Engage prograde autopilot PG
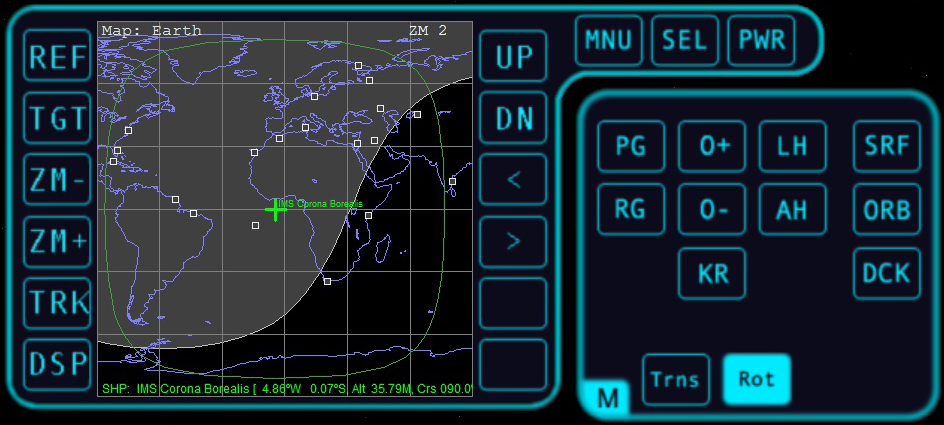Viewport: 944px width, 425px height. (631, 146)
